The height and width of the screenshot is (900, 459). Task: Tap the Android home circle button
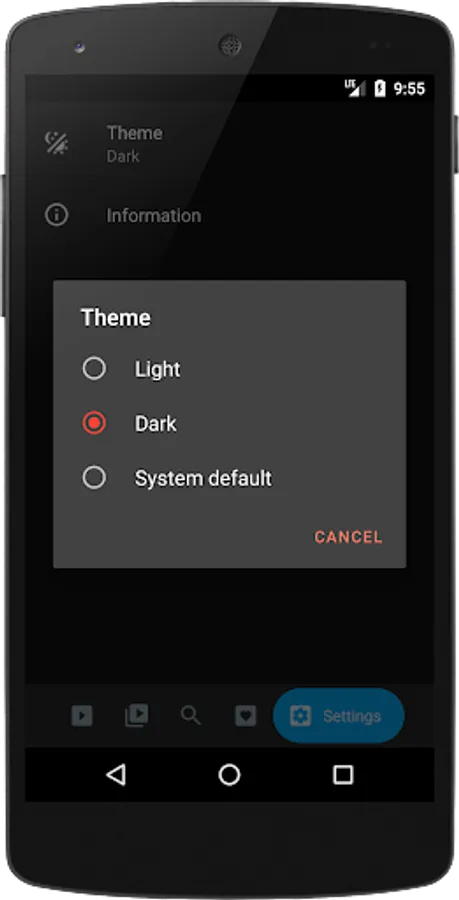point(230,775)
